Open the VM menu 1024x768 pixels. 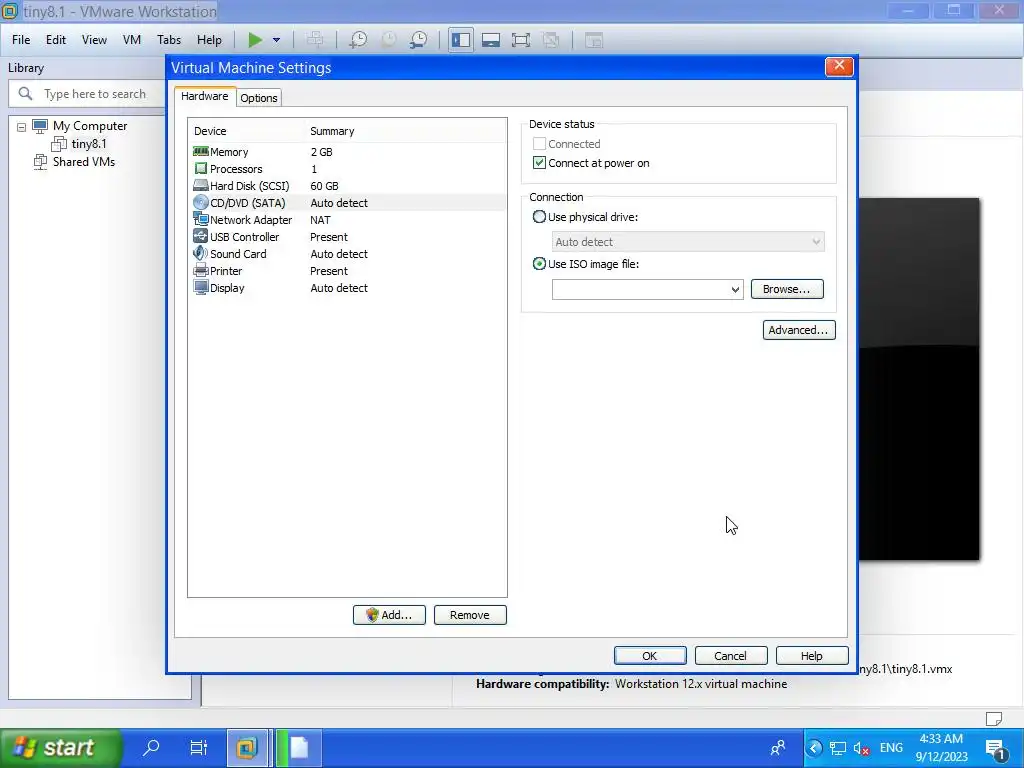(132, 40)
